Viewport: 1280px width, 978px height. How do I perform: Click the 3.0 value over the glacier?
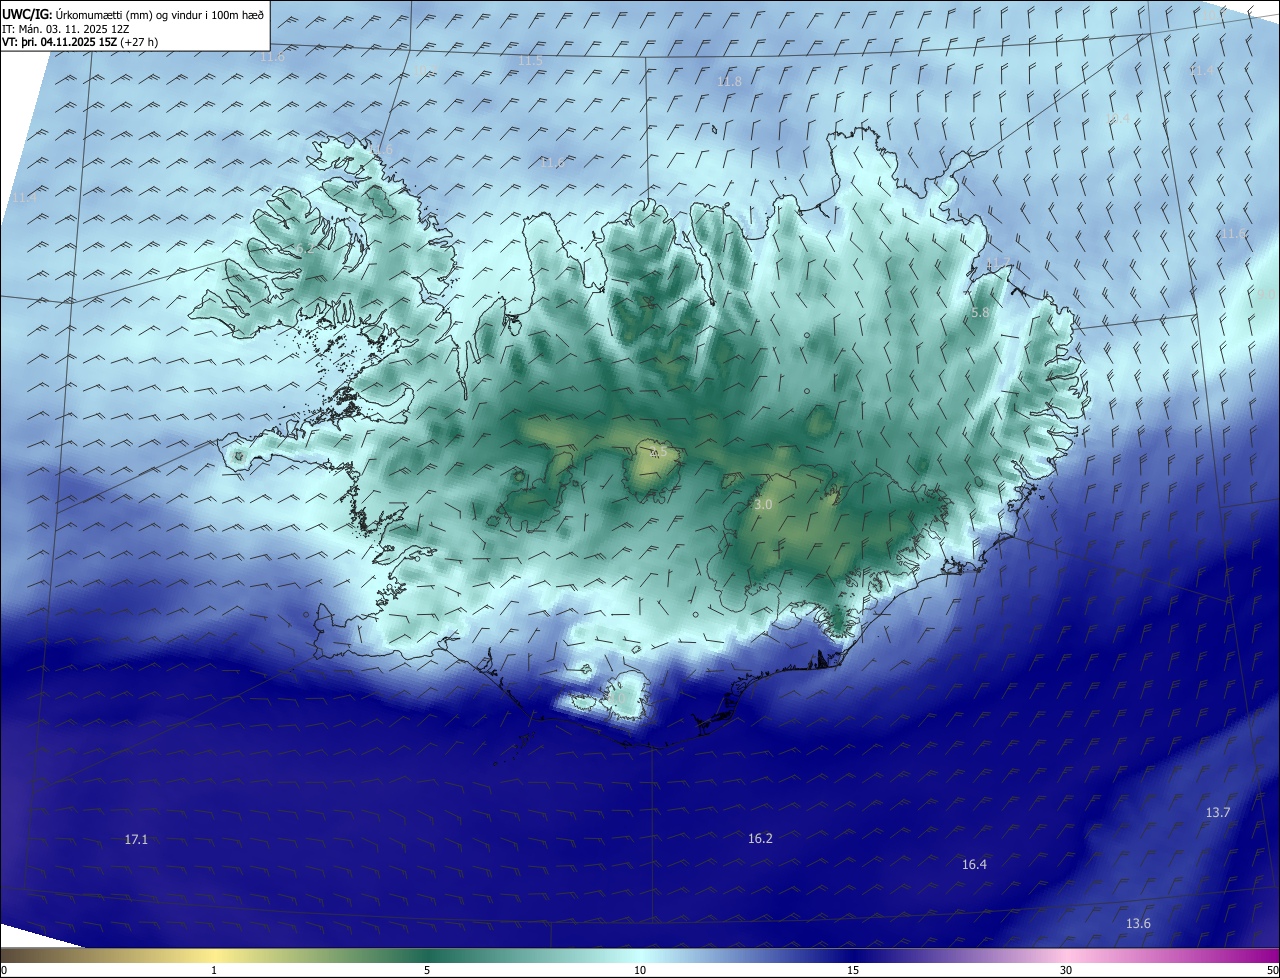pyautogui.click(x=763, y=505)
